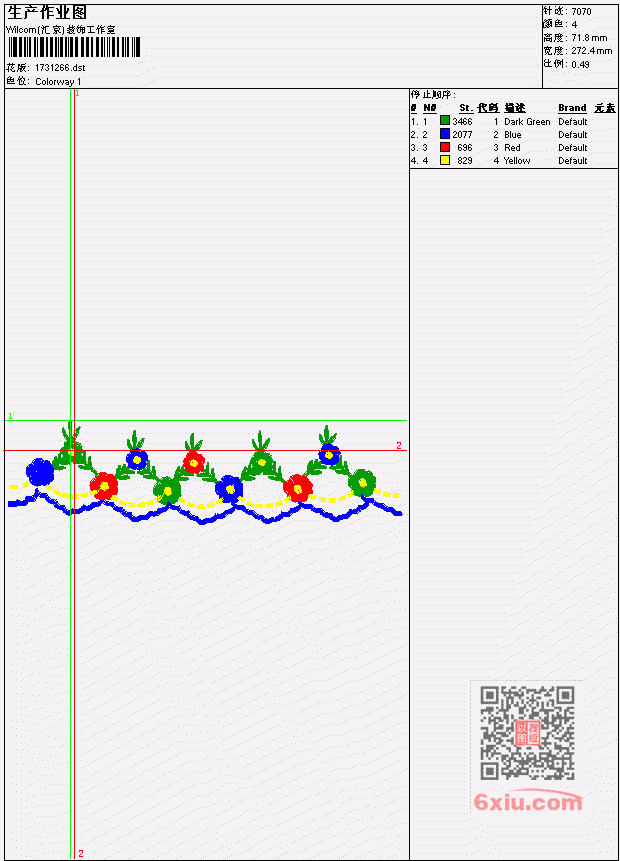Click the 'Colorway 1' label
Screen dimensions: 620x861
click(x=58, y=82)
